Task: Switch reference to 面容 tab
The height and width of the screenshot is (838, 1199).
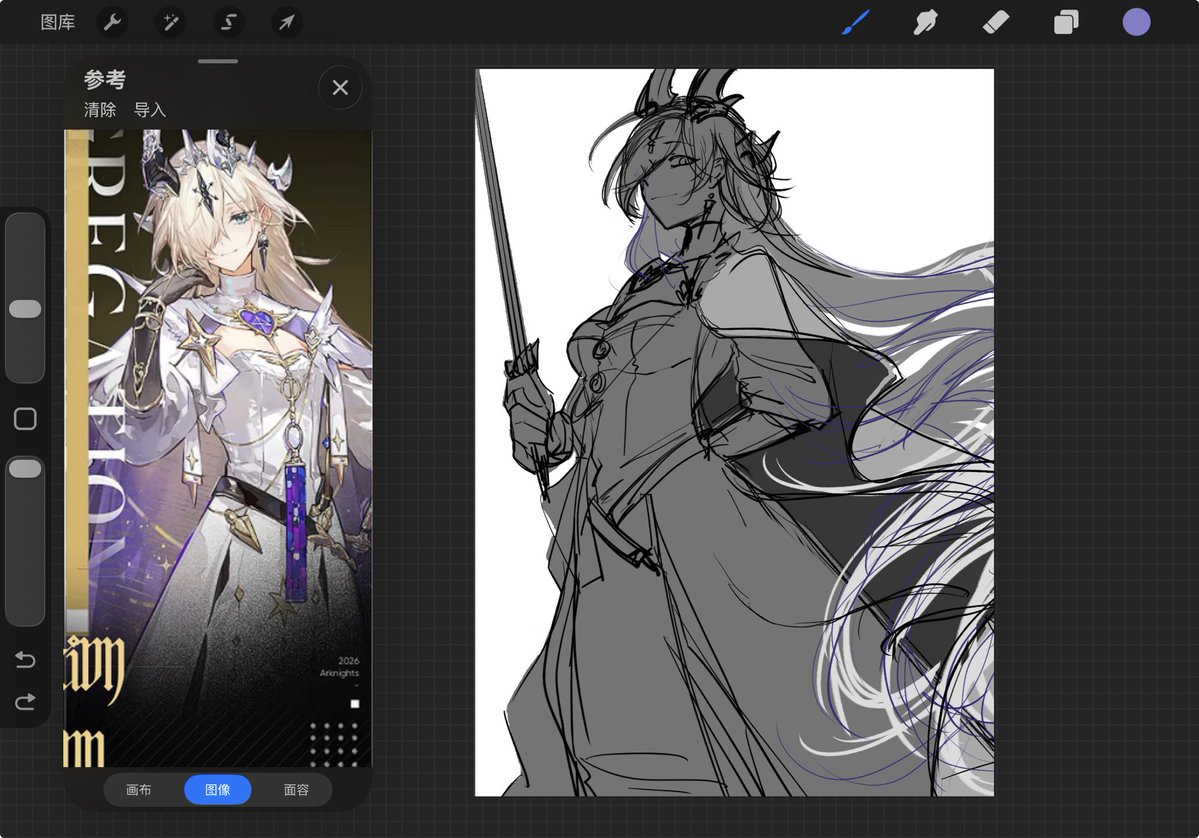Action: (x=297, y=790)
